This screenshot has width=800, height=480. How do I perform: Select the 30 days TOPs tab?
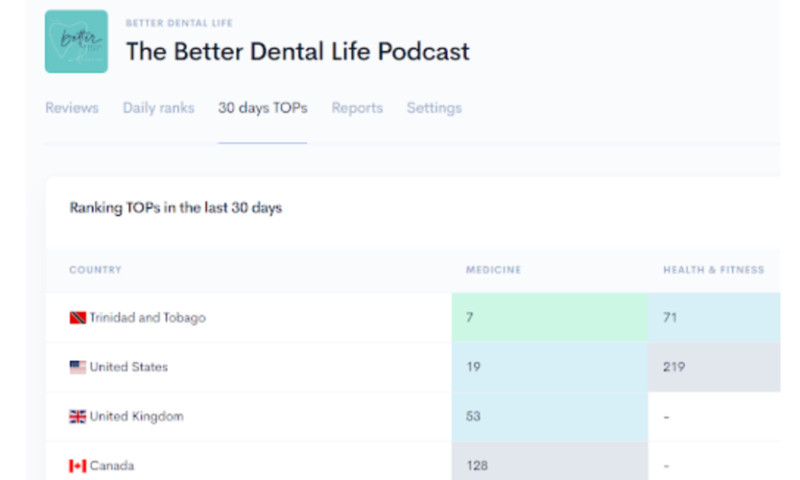[262, 108]
